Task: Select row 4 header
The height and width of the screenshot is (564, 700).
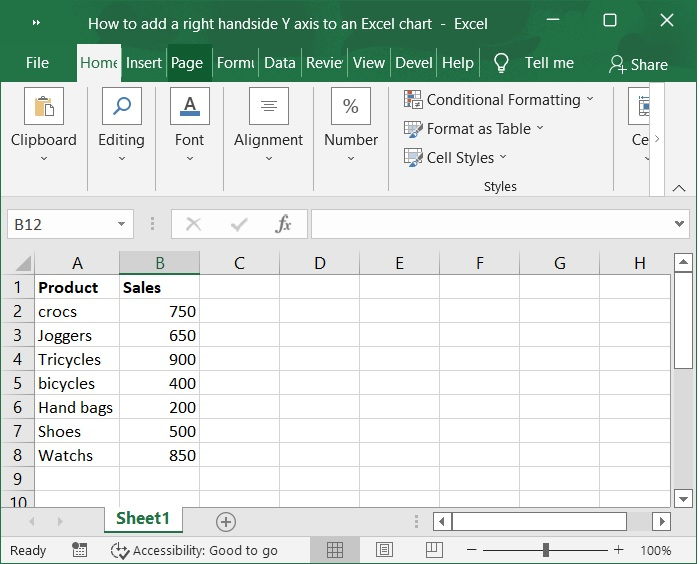Action: [x=17, y=359]
